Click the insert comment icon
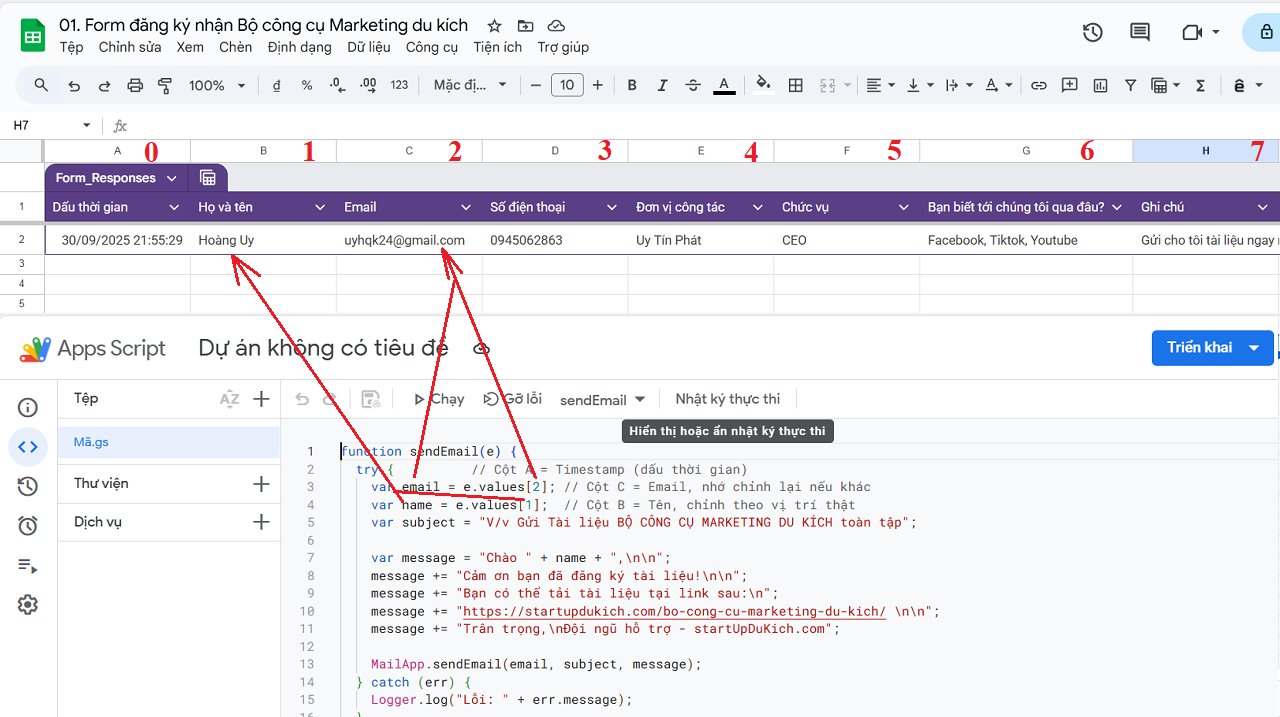Viewport: 1280px width, 717px height. [1069, 85]
